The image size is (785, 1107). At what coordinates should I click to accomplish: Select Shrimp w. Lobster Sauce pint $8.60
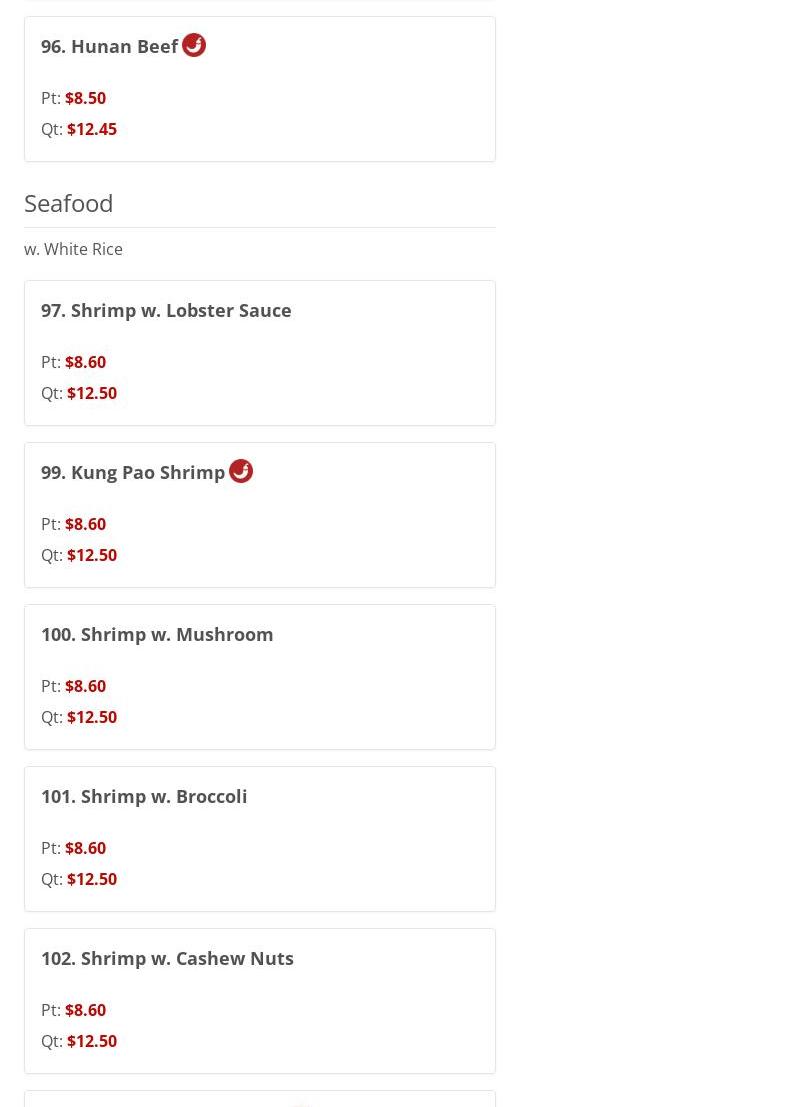point(85,362)
